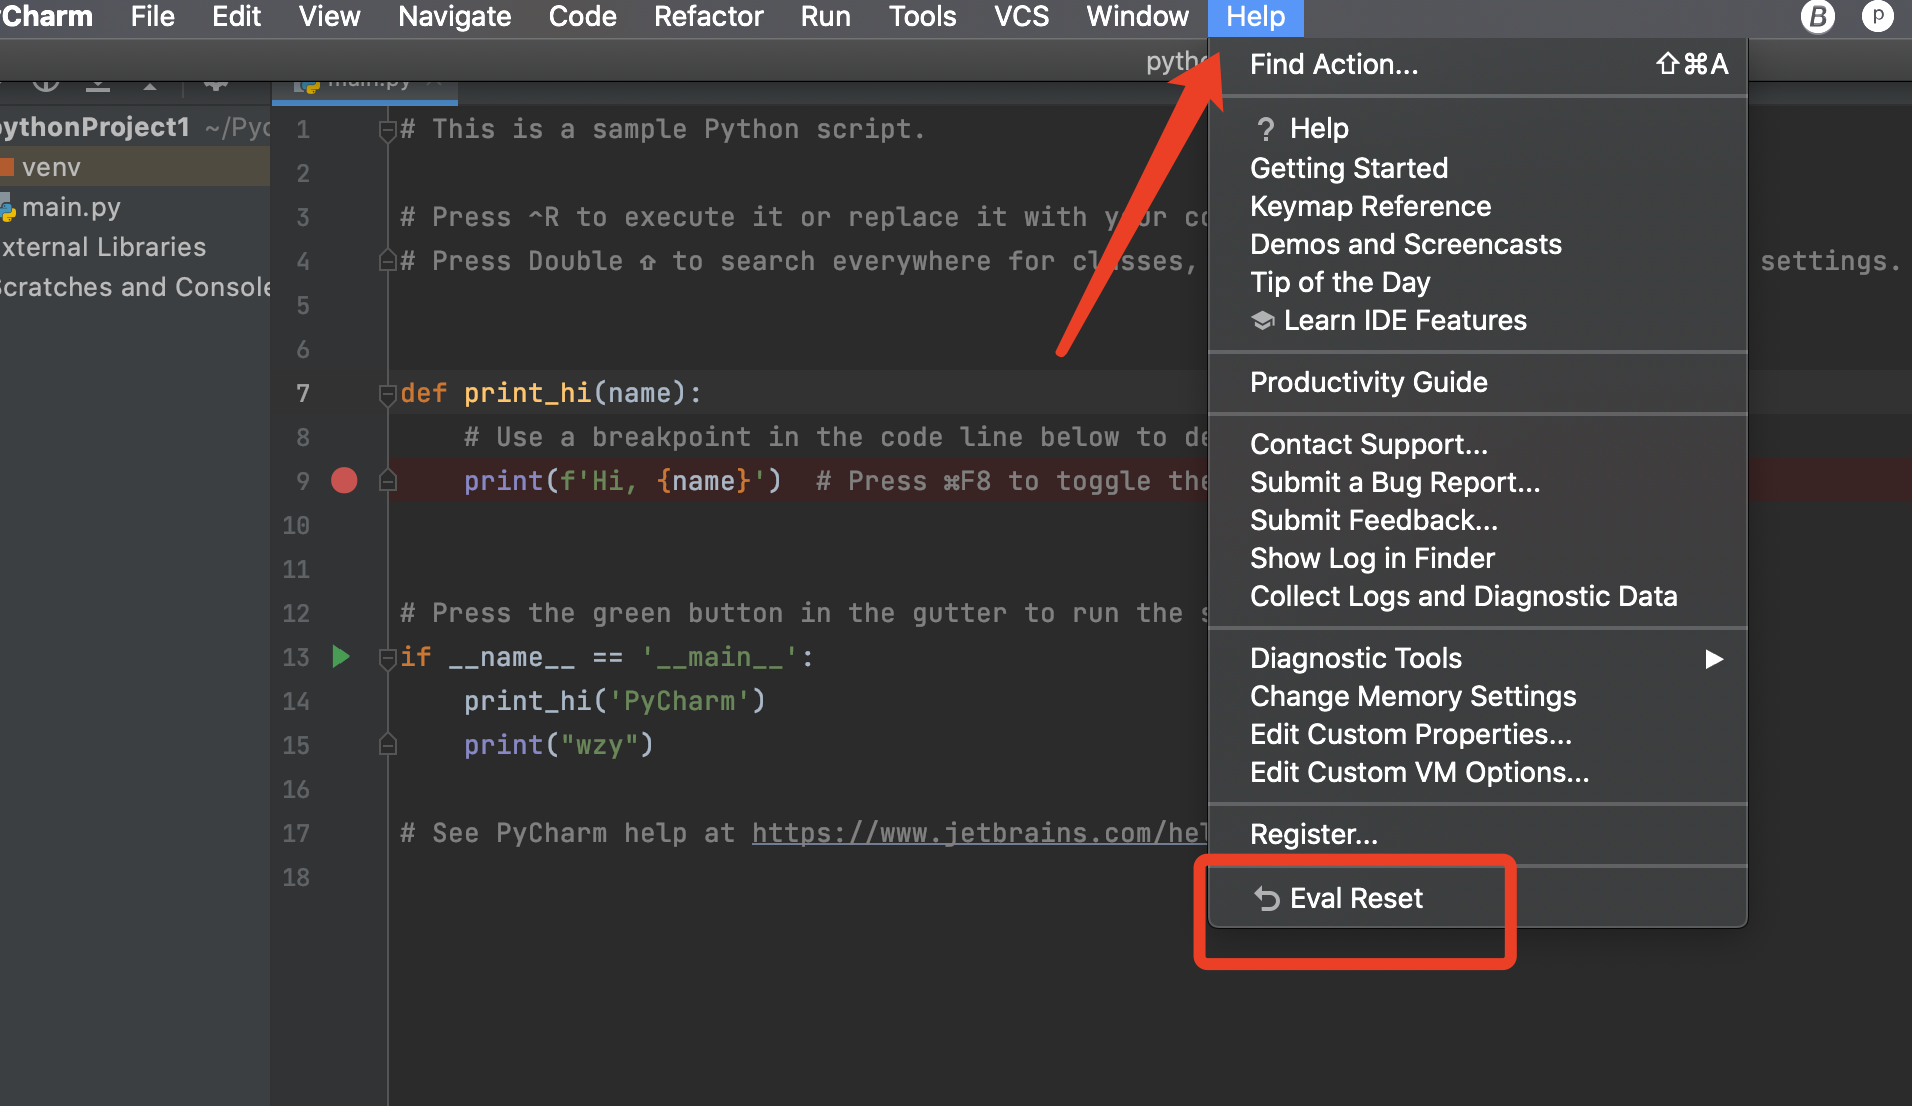Run the script from the line 13 gutter arrow
The height and width of the screenshot is (1106, 1912).
click(341, 657)
